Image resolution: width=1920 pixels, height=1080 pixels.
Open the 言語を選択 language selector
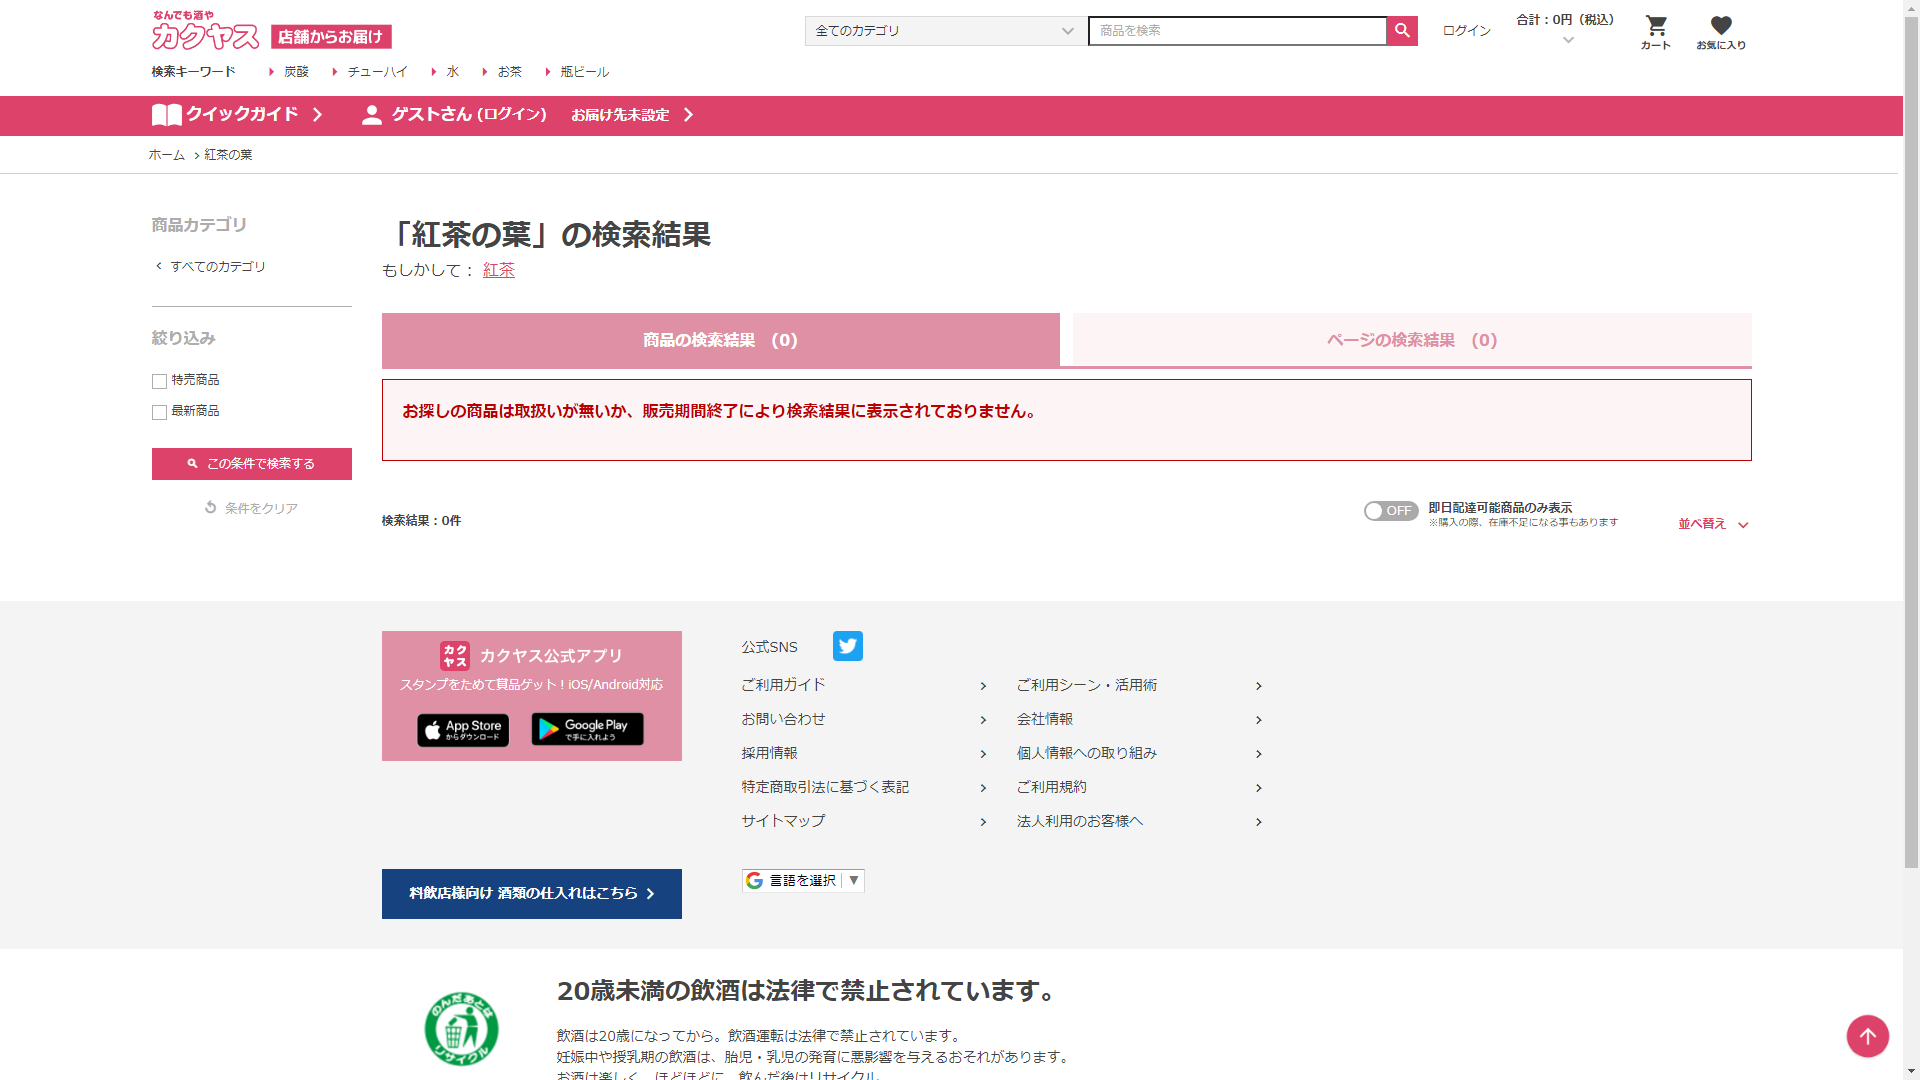[803, 881]
